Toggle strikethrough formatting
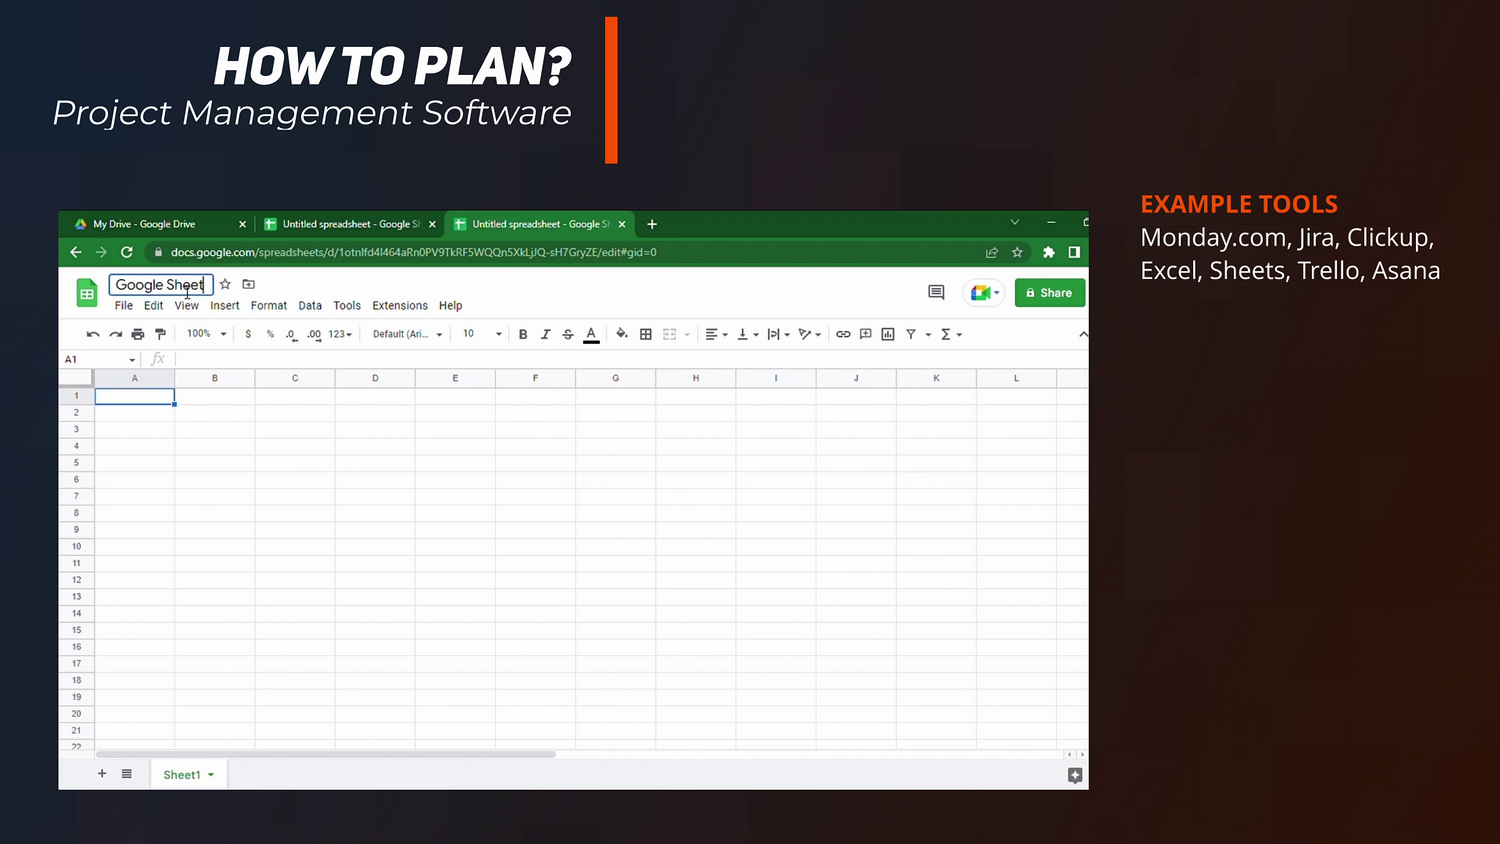The width and height of the screenshot is (1500, 844). tap(568, 334)
